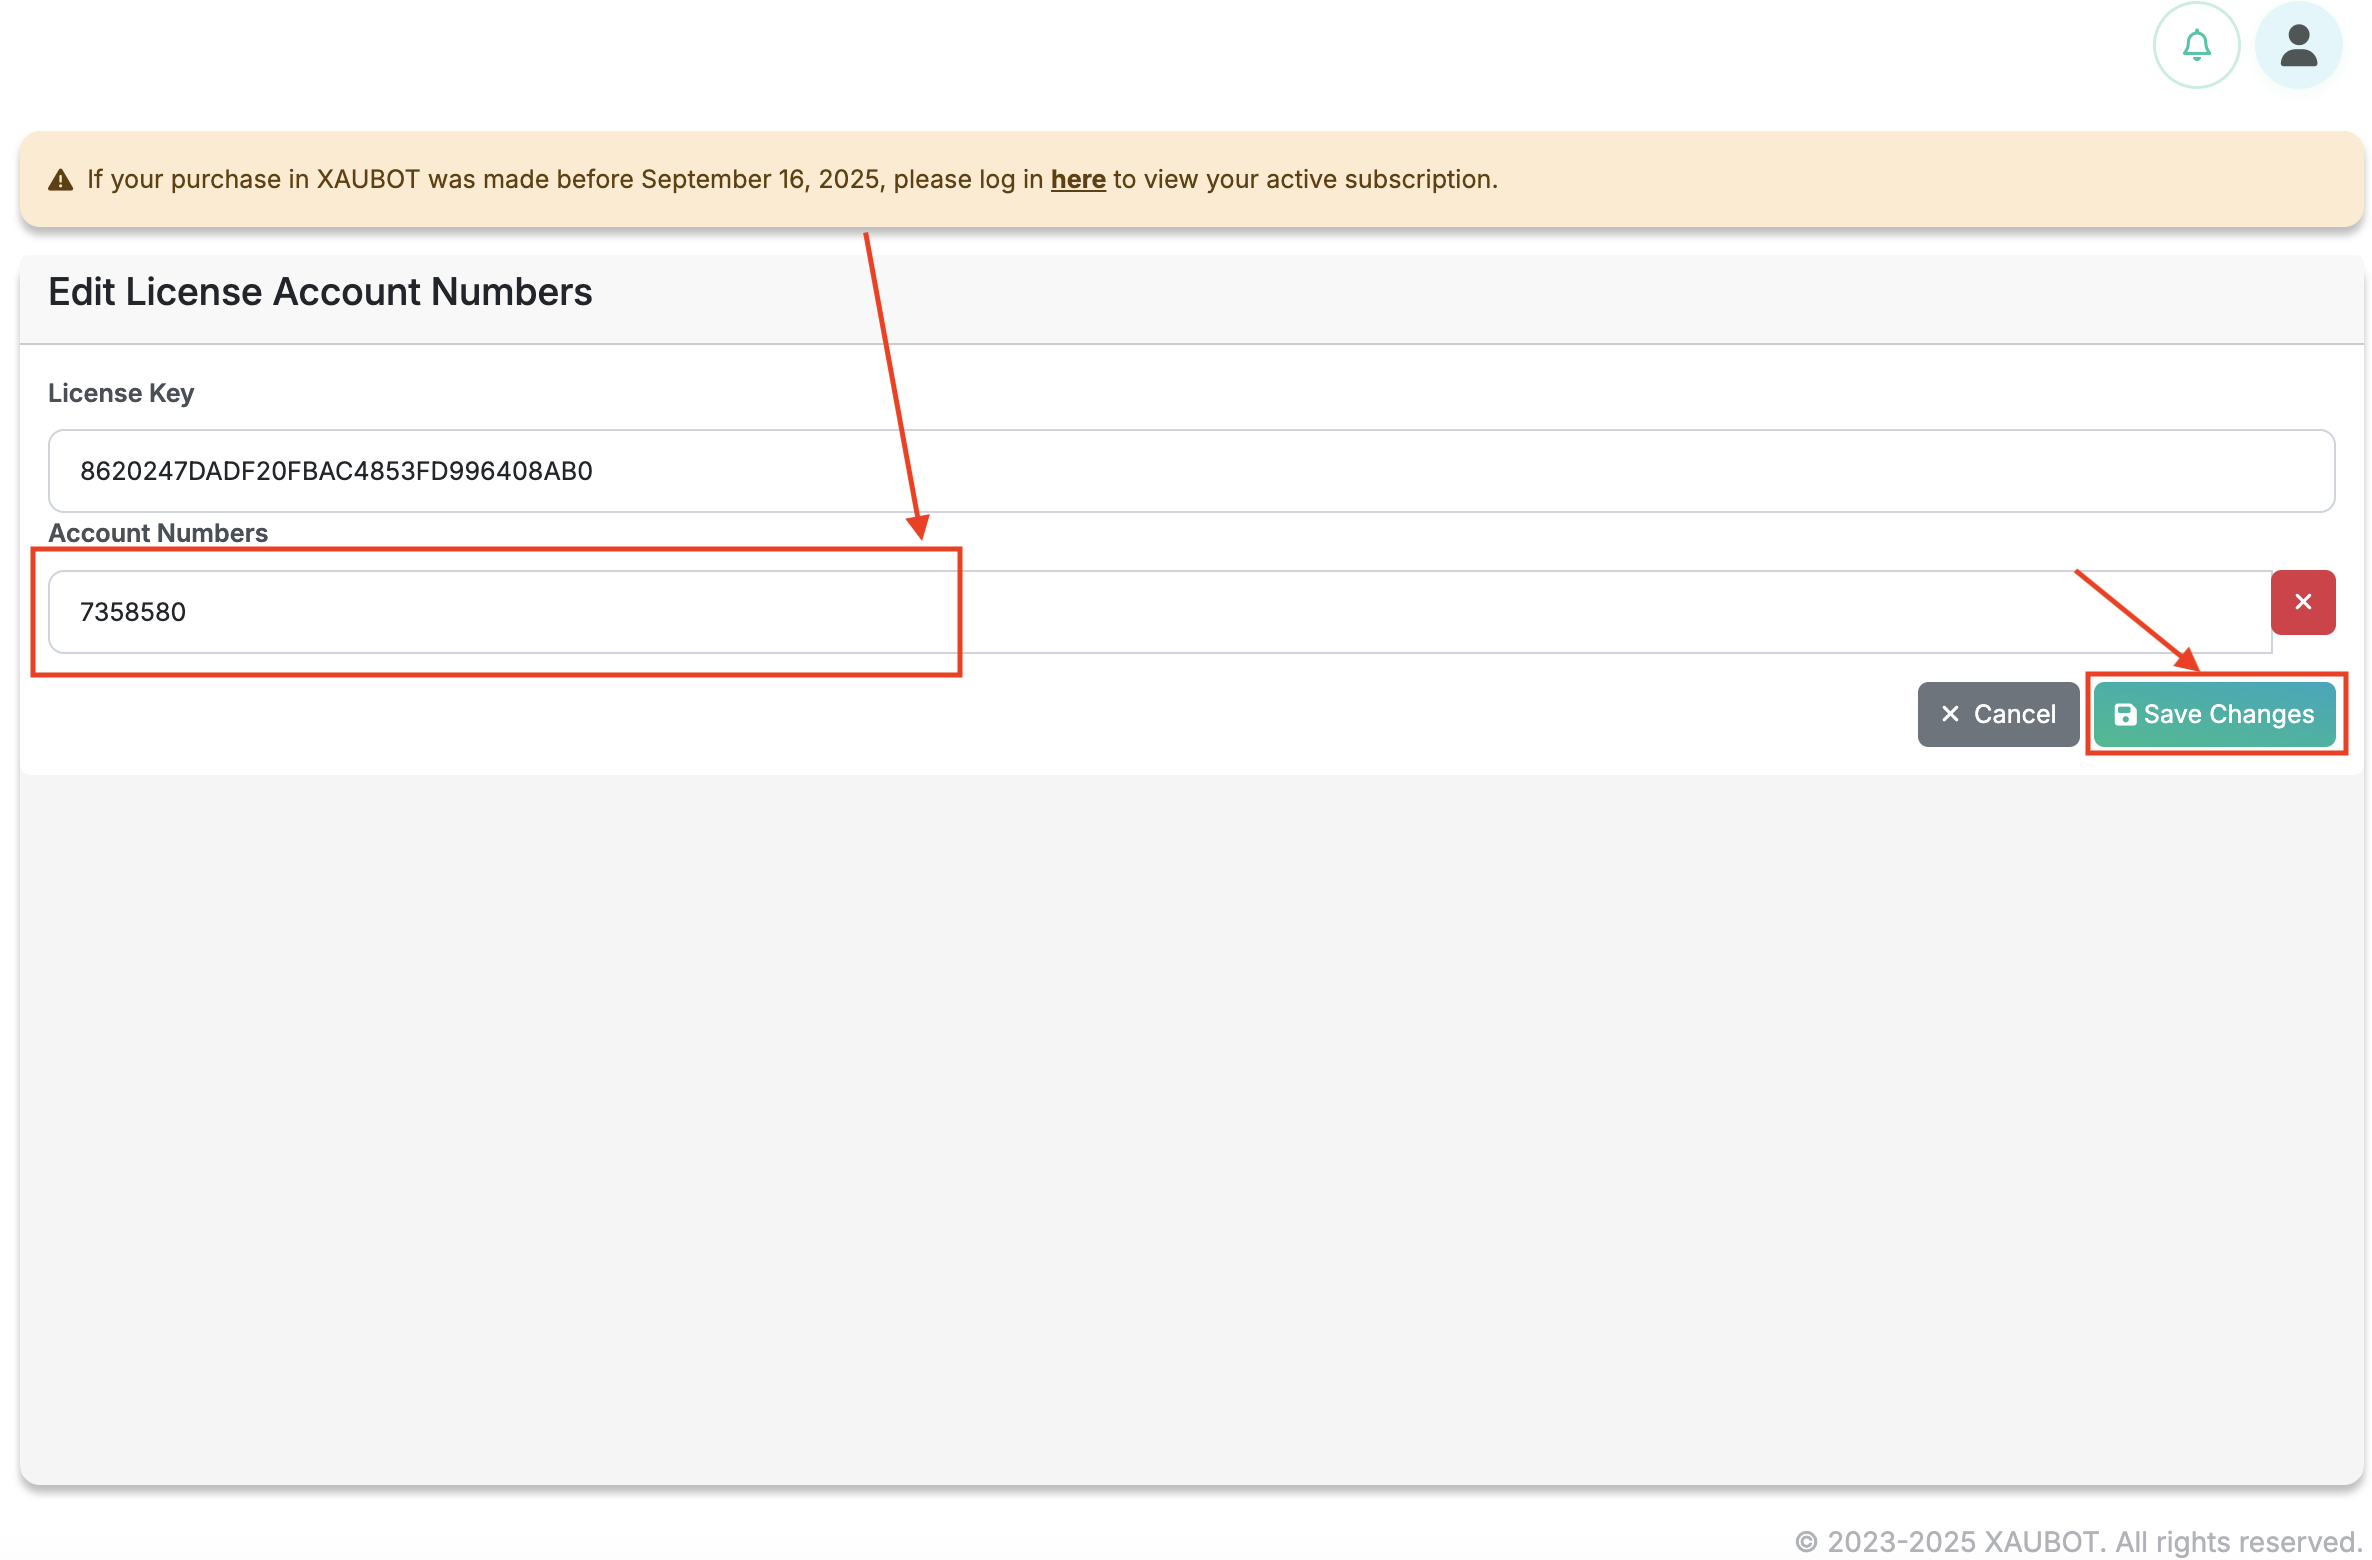Image resolution: width=2372 pixels, height=1560 pixels.
Task: Open the notifications bell
Action: 2196,45
